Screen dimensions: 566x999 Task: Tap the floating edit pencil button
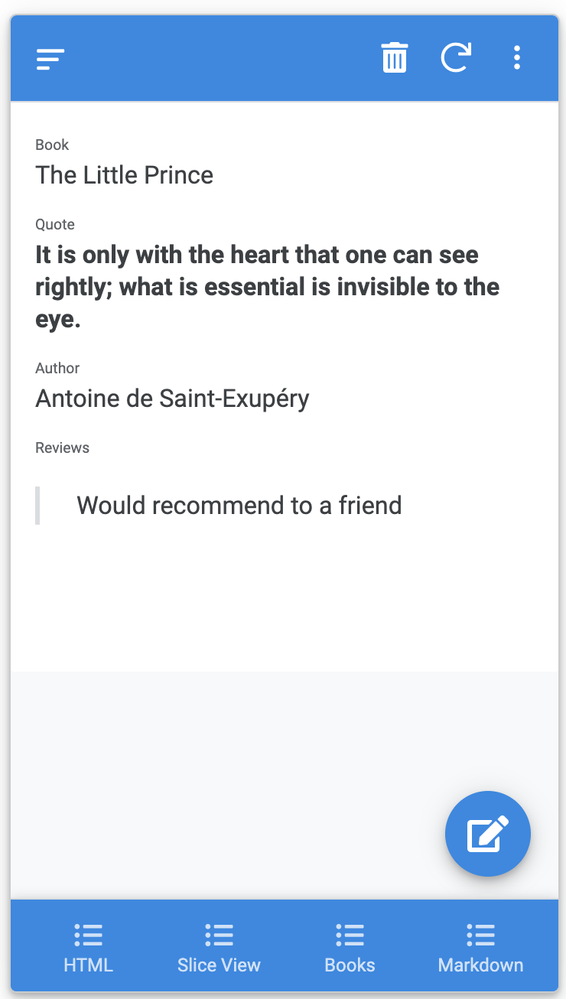tap(488, 833)
